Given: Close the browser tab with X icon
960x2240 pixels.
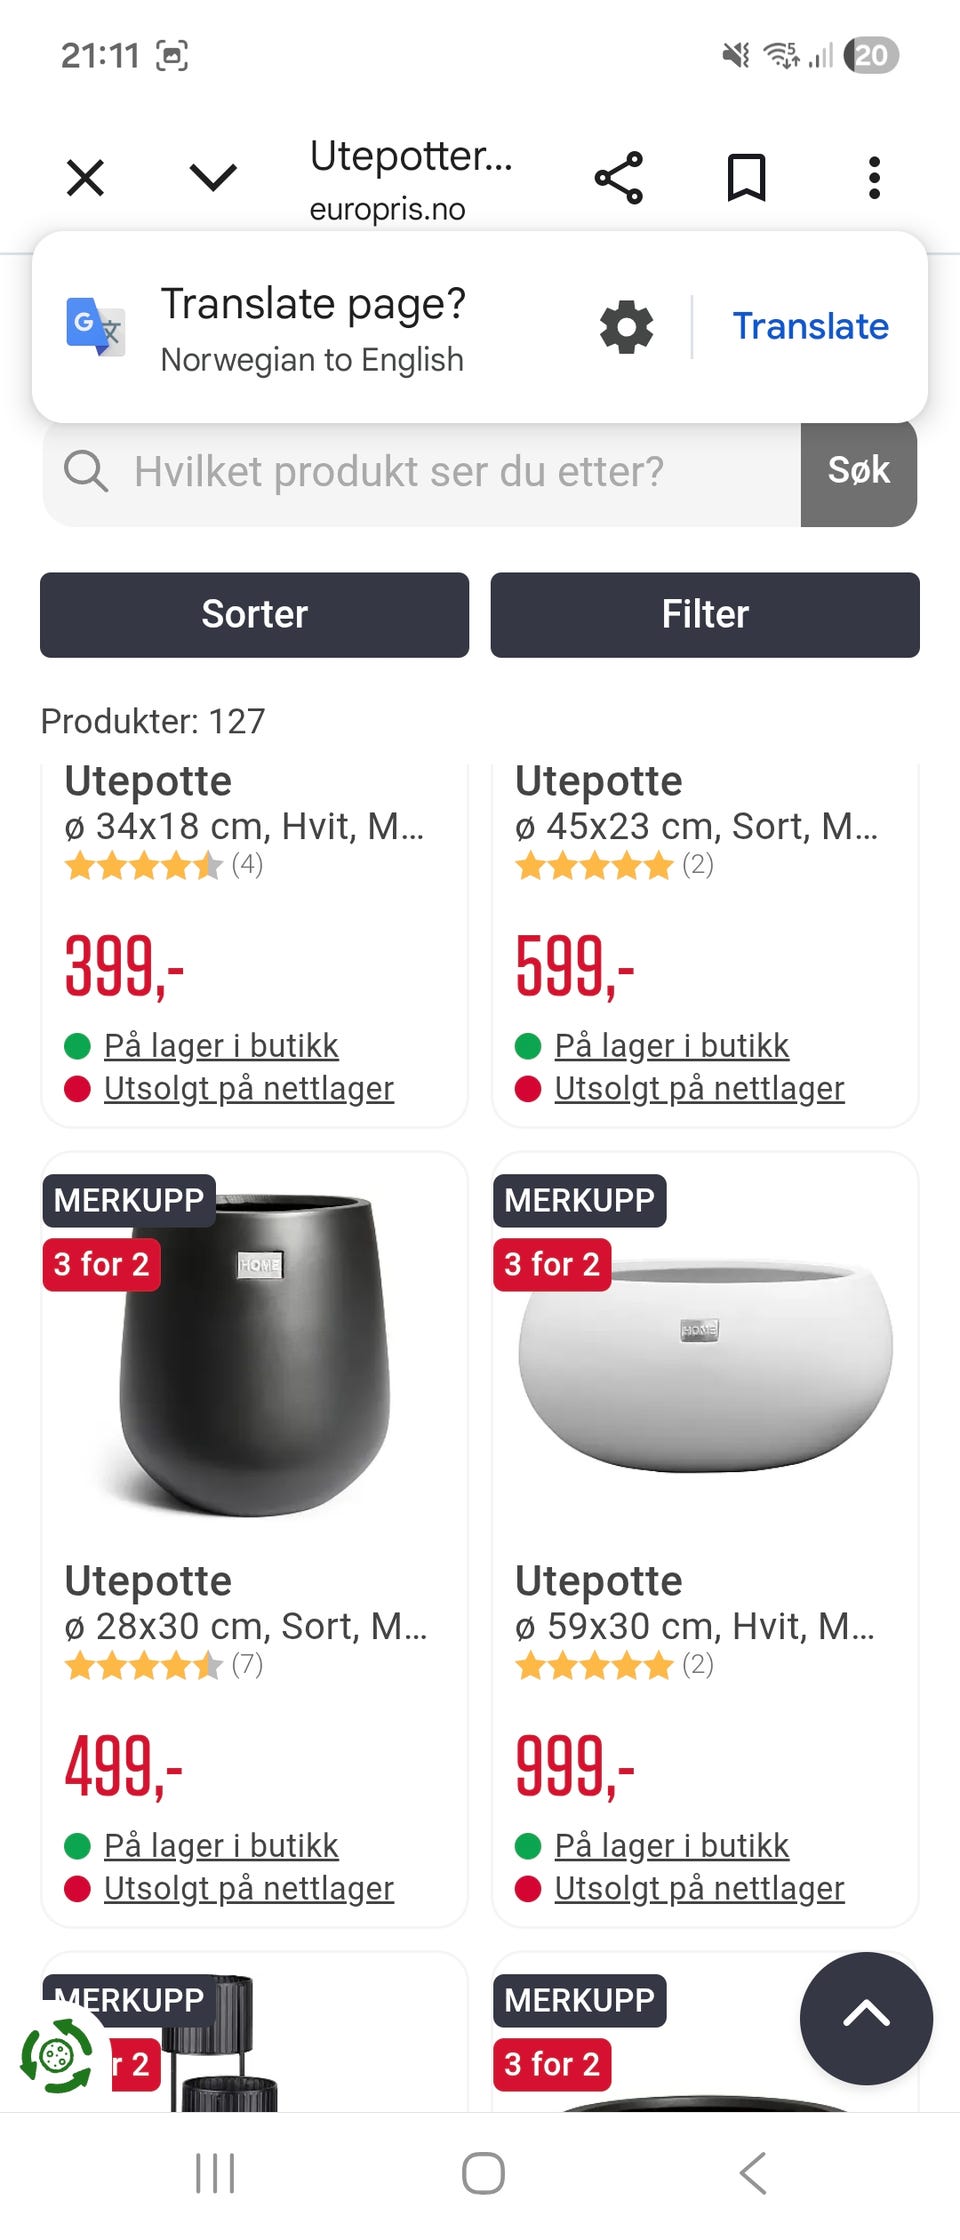Looking at the screenshot, I should tap(85, 179).
